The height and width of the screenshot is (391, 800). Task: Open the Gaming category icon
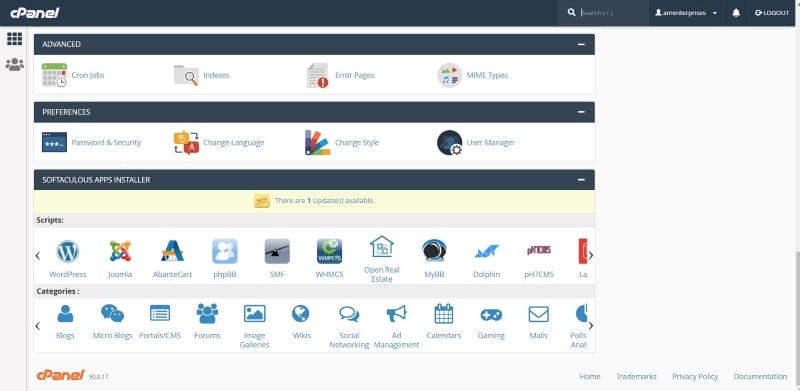pos(491,315)
